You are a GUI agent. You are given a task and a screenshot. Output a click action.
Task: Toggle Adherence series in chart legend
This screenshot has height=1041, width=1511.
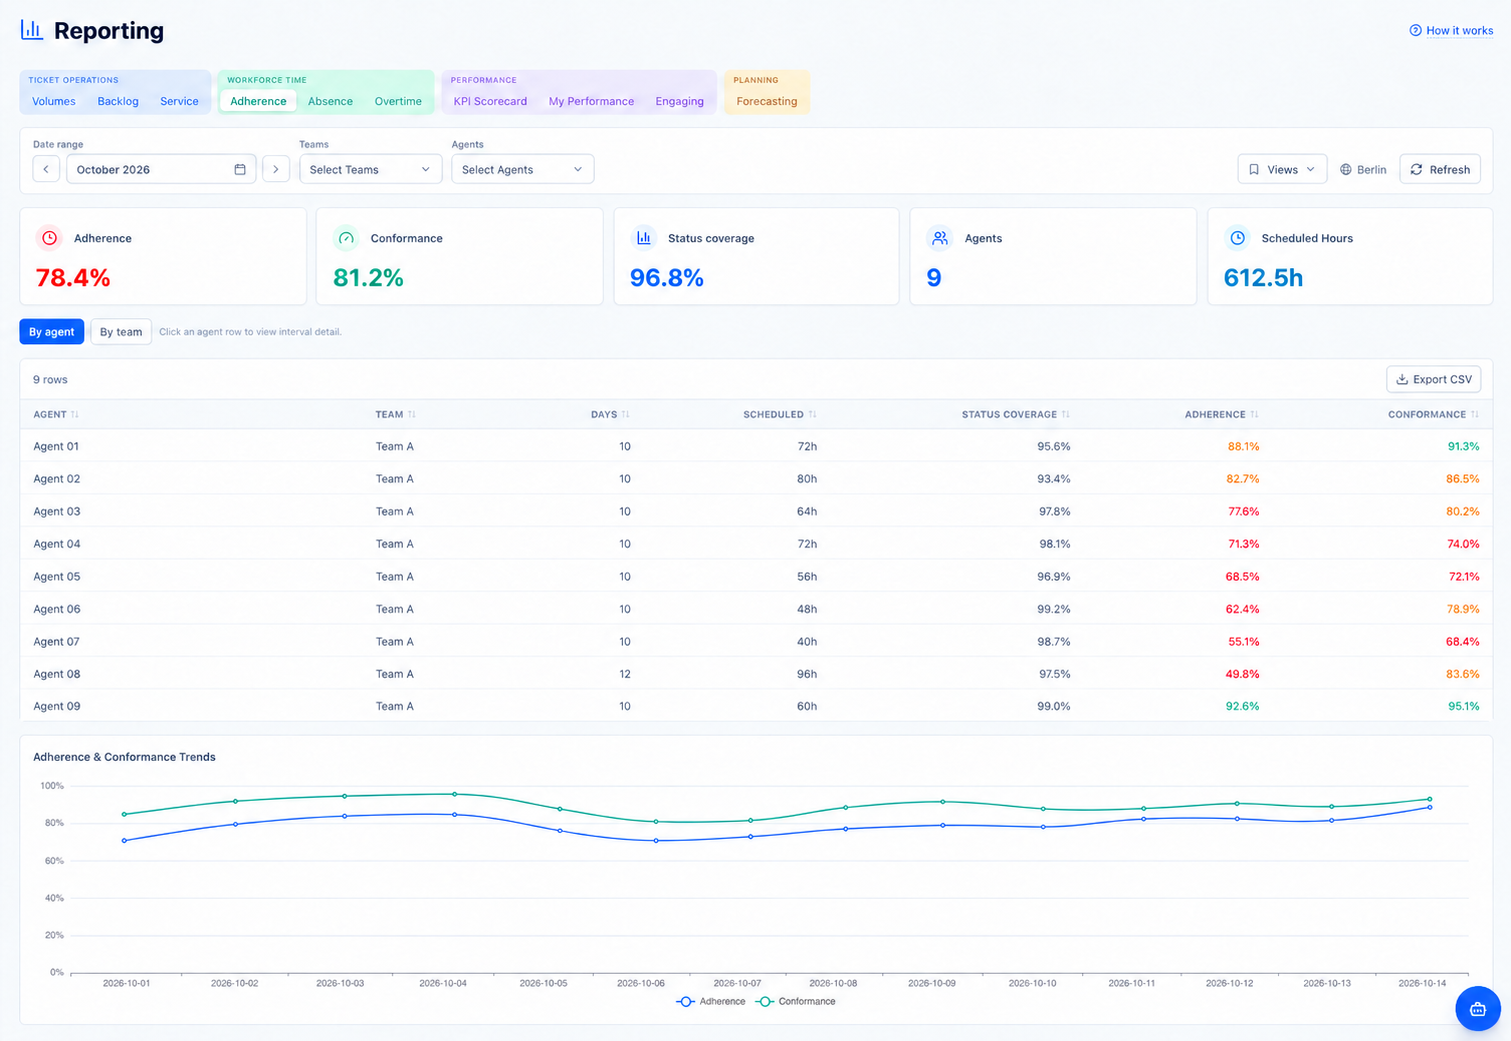[x=711, y=1001]
